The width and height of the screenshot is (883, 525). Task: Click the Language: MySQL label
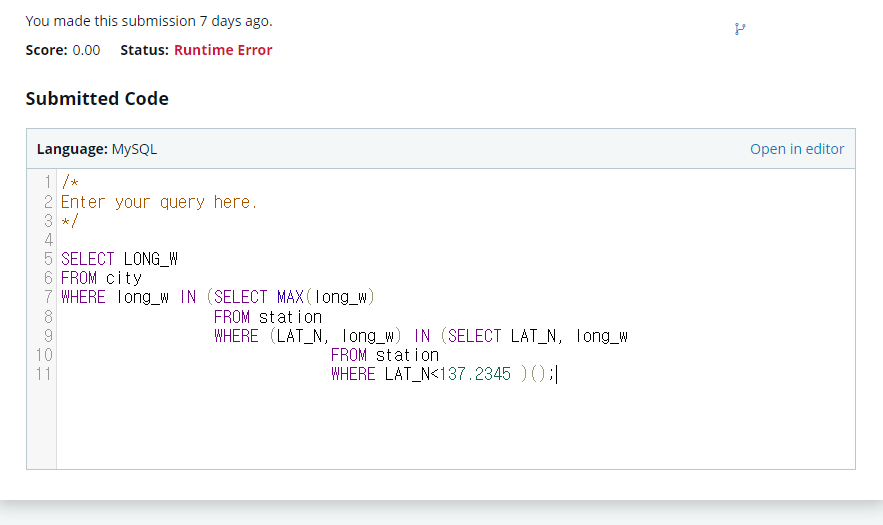click(97, 149)
